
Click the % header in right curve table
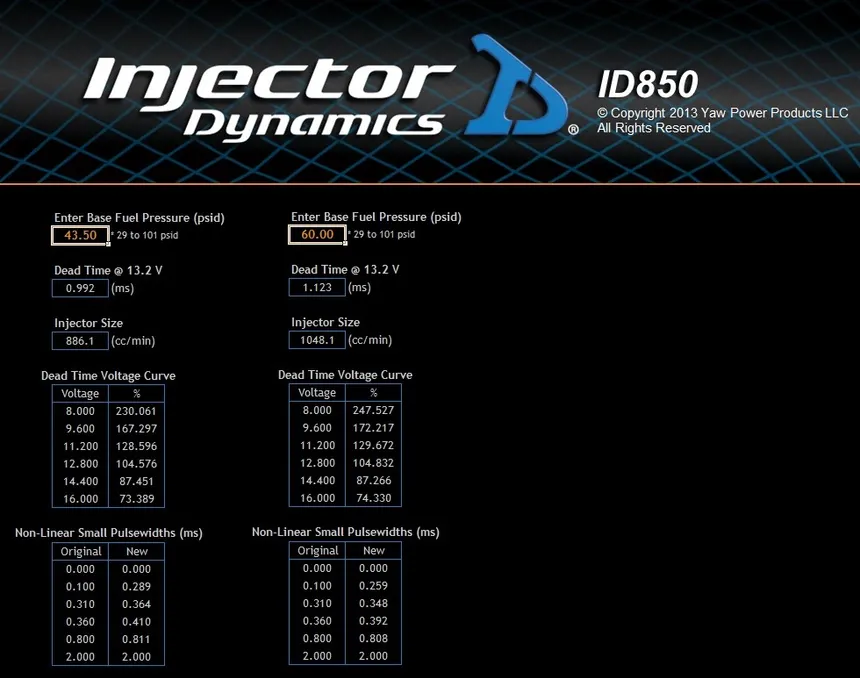click(374, 392)
